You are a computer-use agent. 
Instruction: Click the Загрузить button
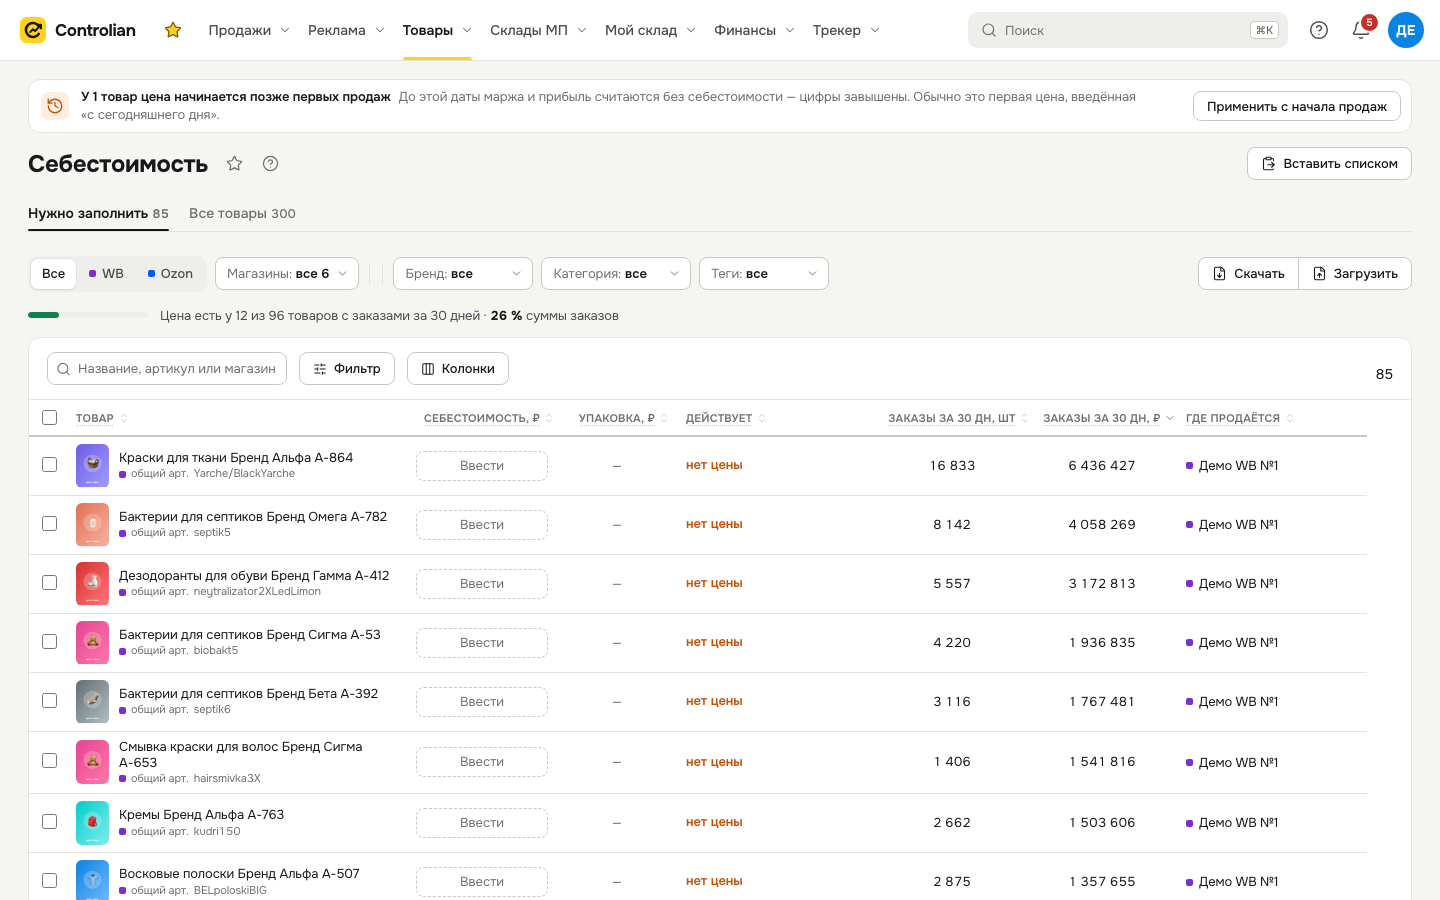coord(1355,274)
